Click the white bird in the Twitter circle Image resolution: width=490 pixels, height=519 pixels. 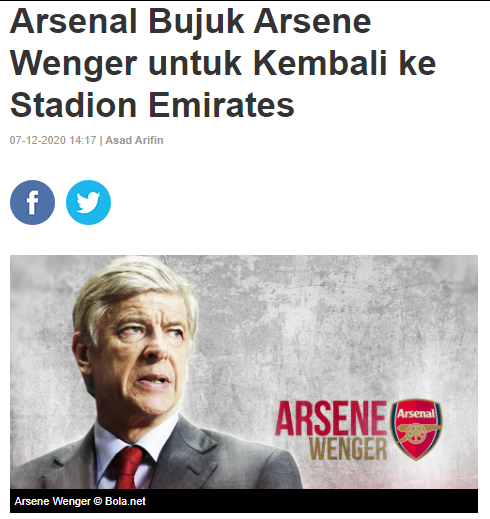pos(88,202)
